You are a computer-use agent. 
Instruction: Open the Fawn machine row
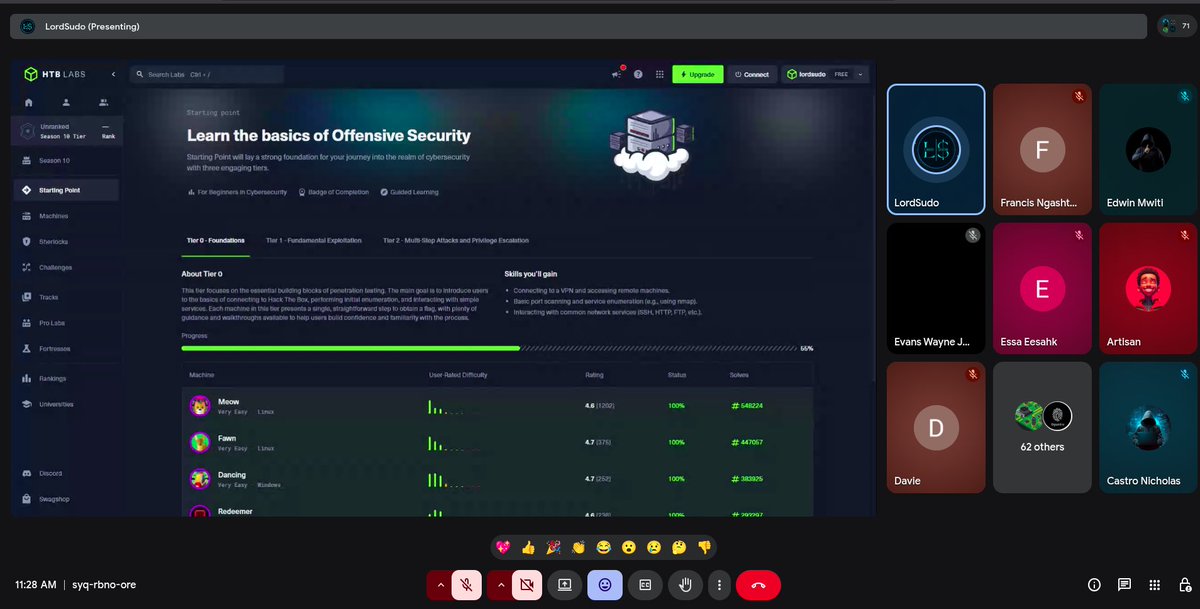(497, 442)
